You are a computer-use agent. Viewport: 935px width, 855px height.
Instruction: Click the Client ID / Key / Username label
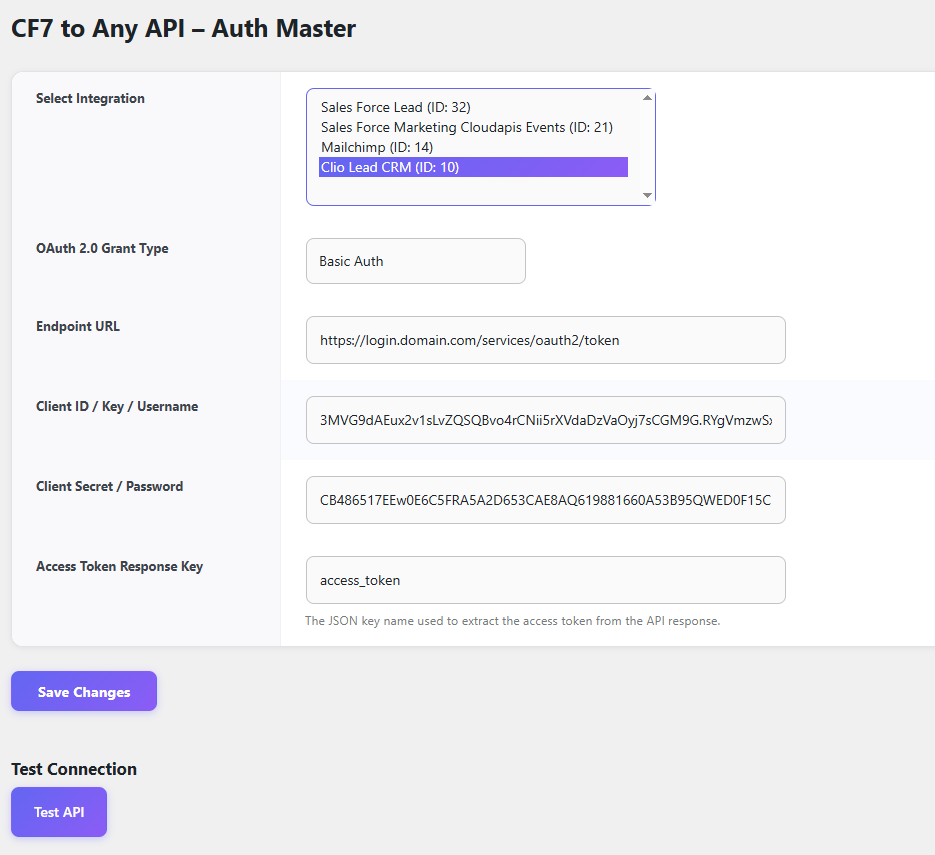pos(117,406)
